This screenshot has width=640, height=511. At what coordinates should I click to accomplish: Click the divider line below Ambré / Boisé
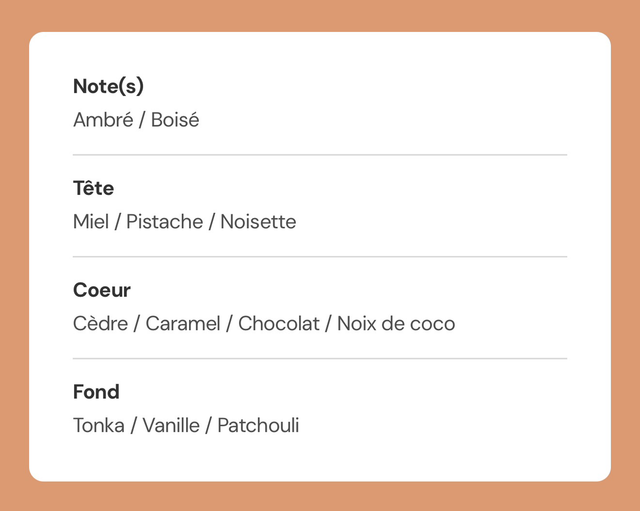[320, 155]
